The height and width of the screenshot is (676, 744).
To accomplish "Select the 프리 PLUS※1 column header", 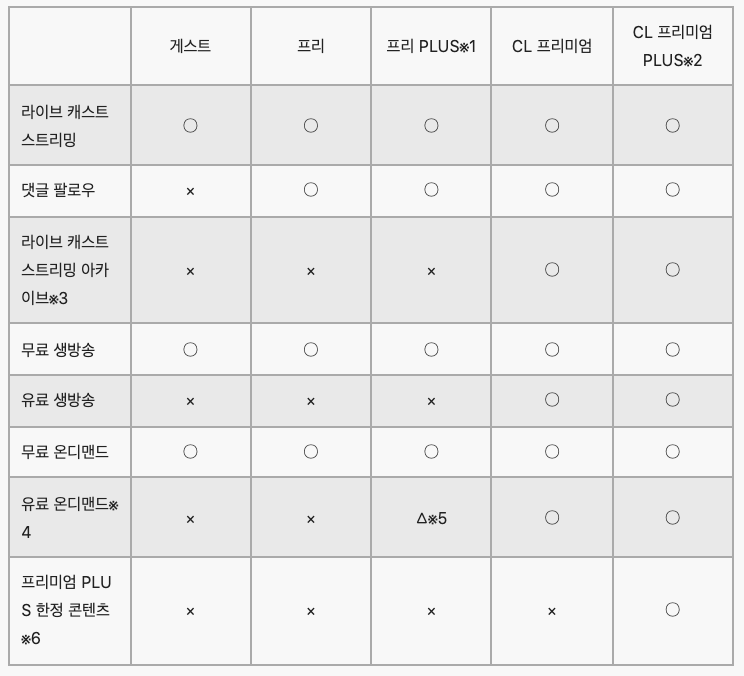I will pyautogui.click(x=431, y=46).
